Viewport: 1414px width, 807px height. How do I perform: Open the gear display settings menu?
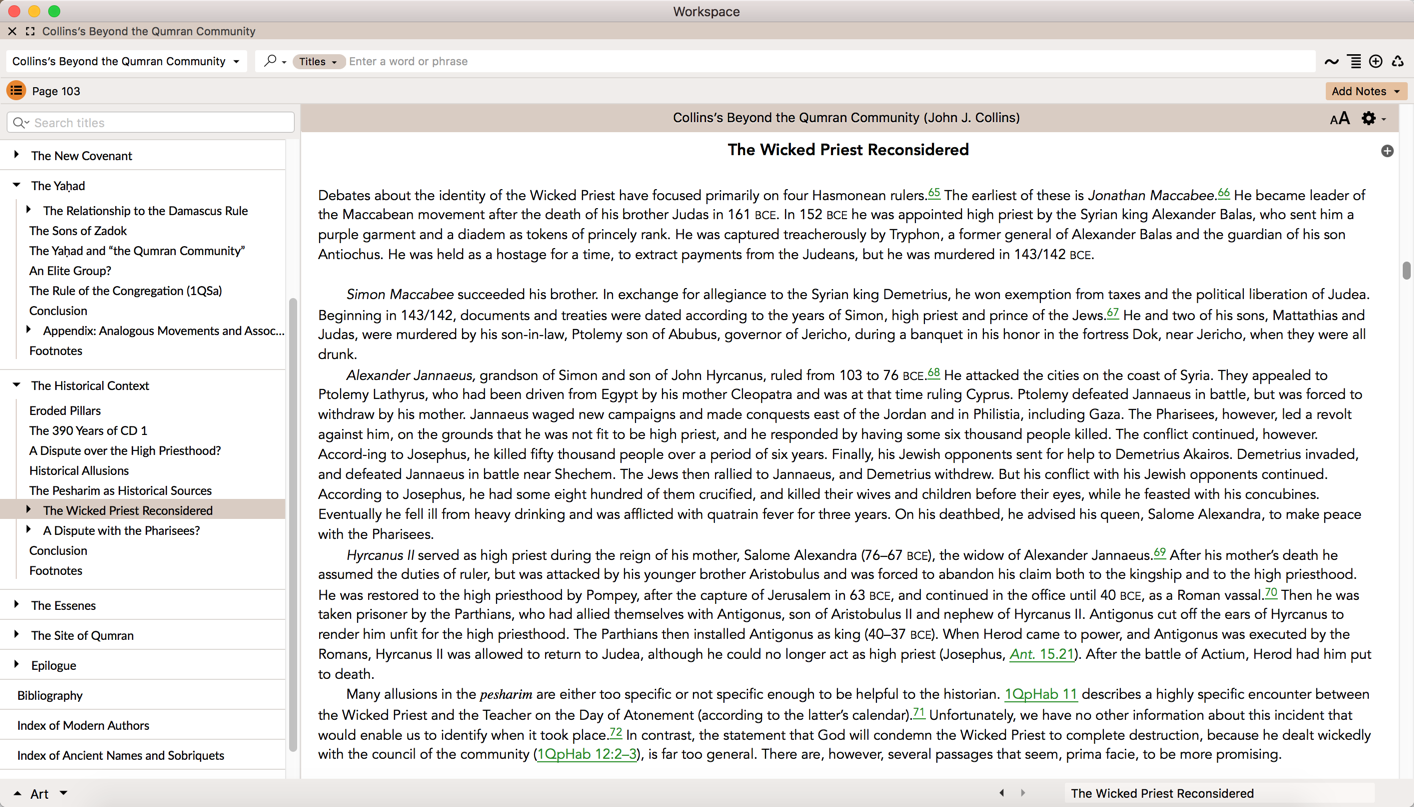1374,119
